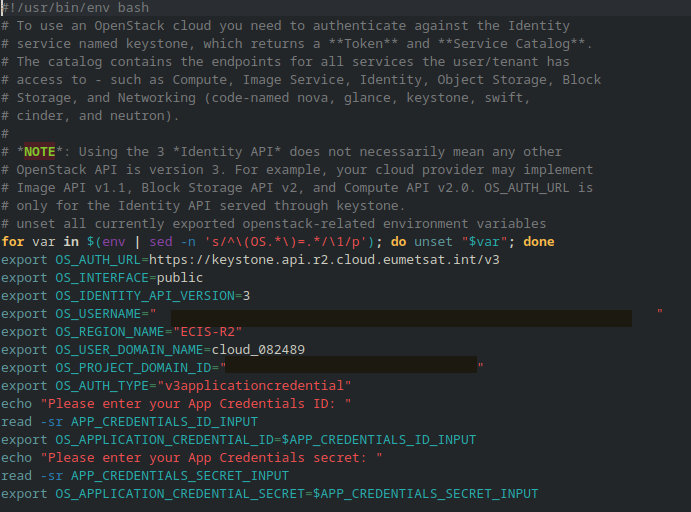Click the "Please enter your App Credentials ID" string
This screenshot has height=512, width=691.
pyautogui.click(x=196, y=404)
